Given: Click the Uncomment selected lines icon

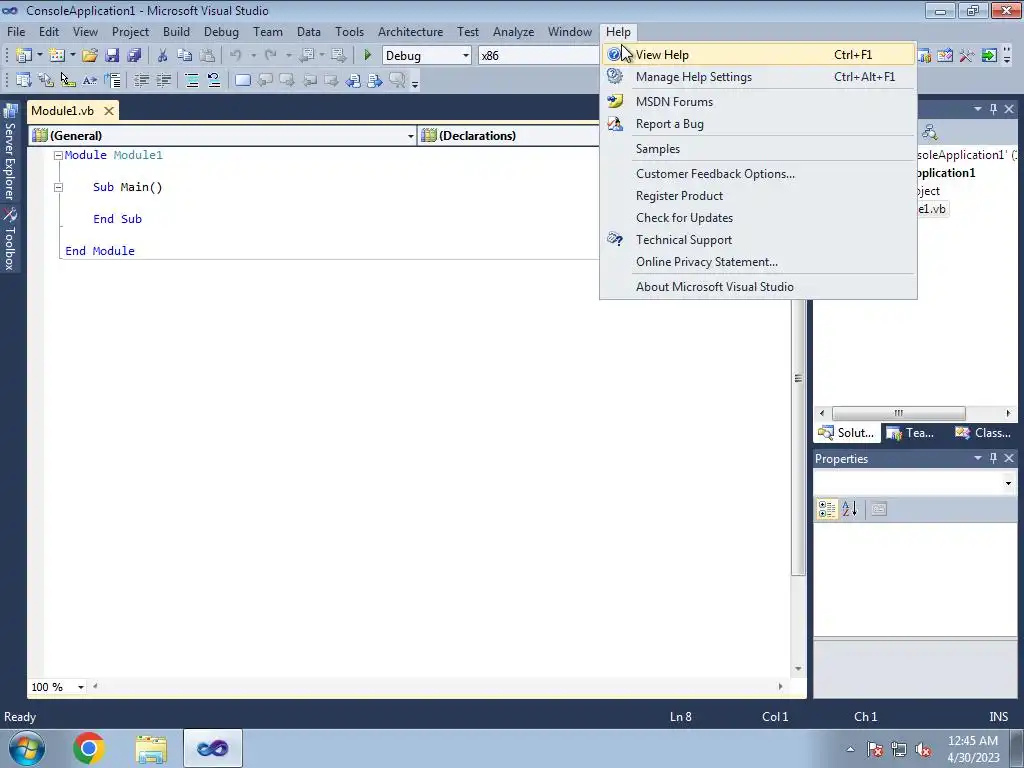Looking at the screenshot, I should (x=214, y=80).
